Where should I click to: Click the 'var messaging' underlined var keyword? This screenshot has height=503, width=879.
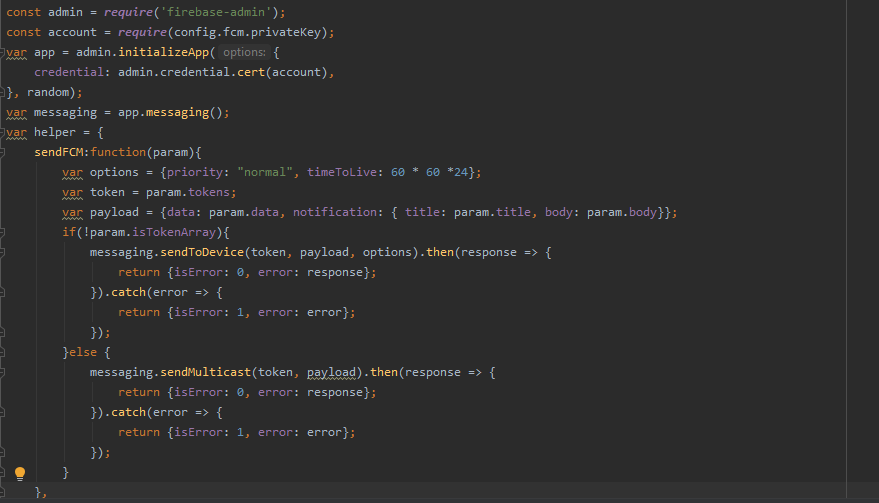[x=16, y=112]
